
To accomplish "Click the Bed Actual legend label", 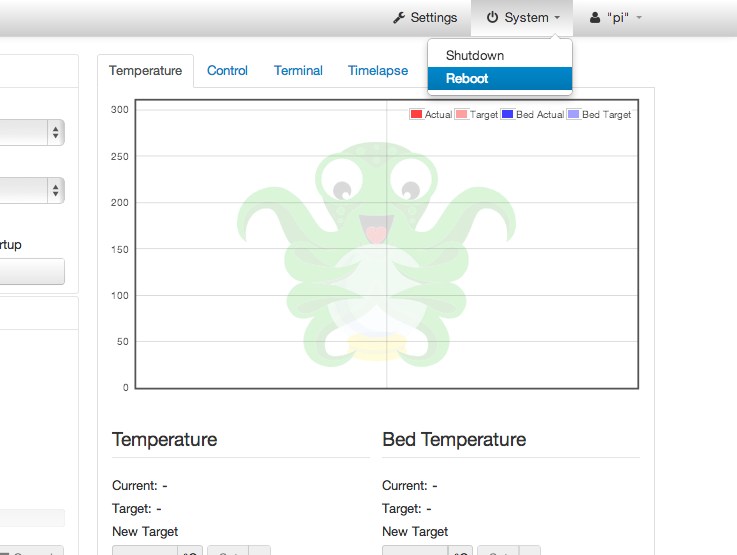I will point(540,115).
